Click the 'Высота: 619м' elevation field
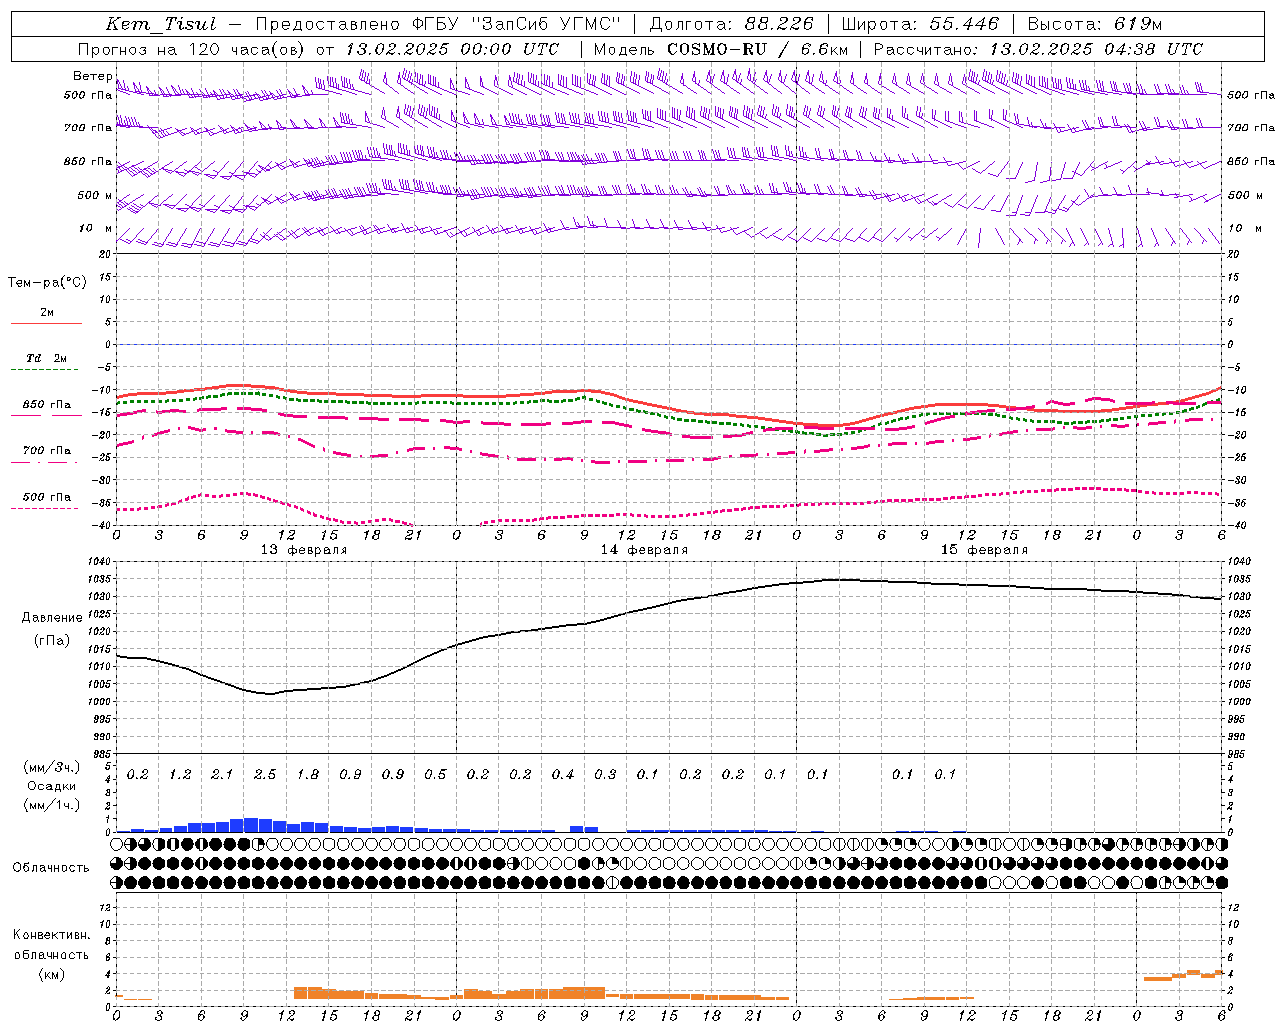 1094,24
